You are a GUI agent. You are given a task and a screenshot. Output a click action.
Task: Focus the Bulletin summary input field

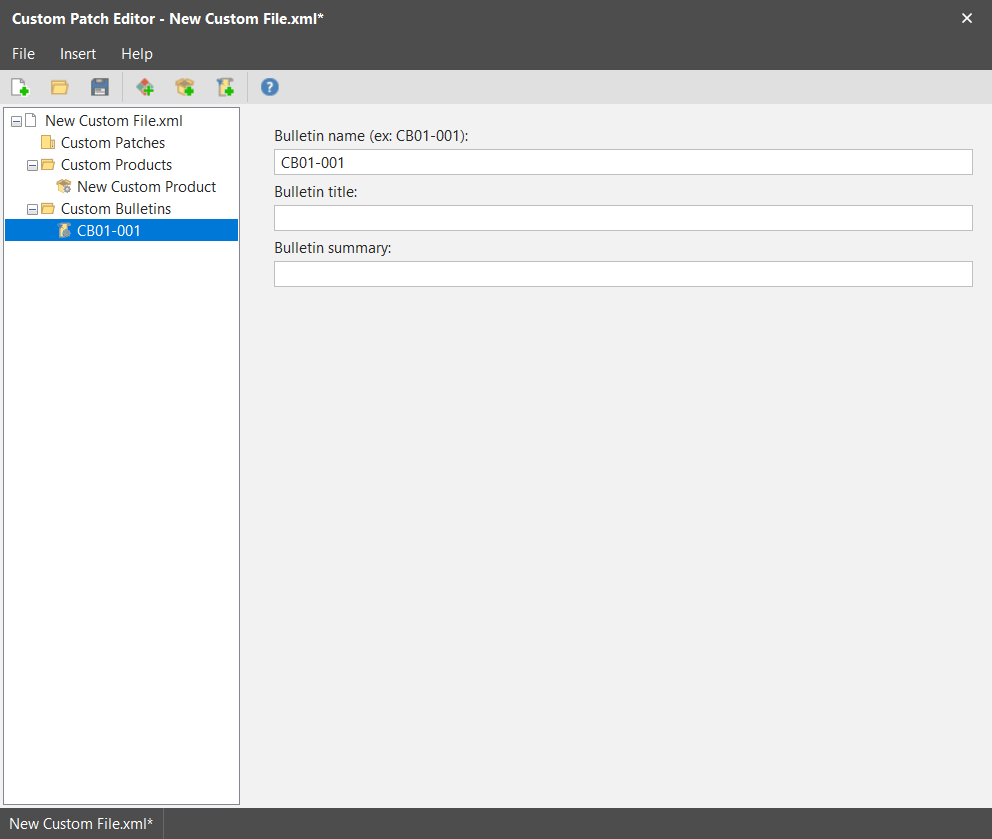tap(623, 274)
